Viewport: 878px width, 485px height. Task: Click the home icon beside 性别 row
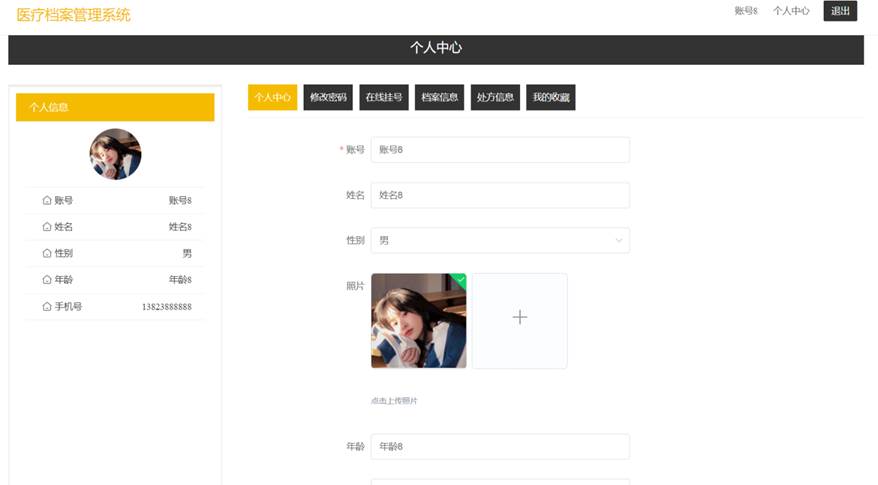(47, 253)
